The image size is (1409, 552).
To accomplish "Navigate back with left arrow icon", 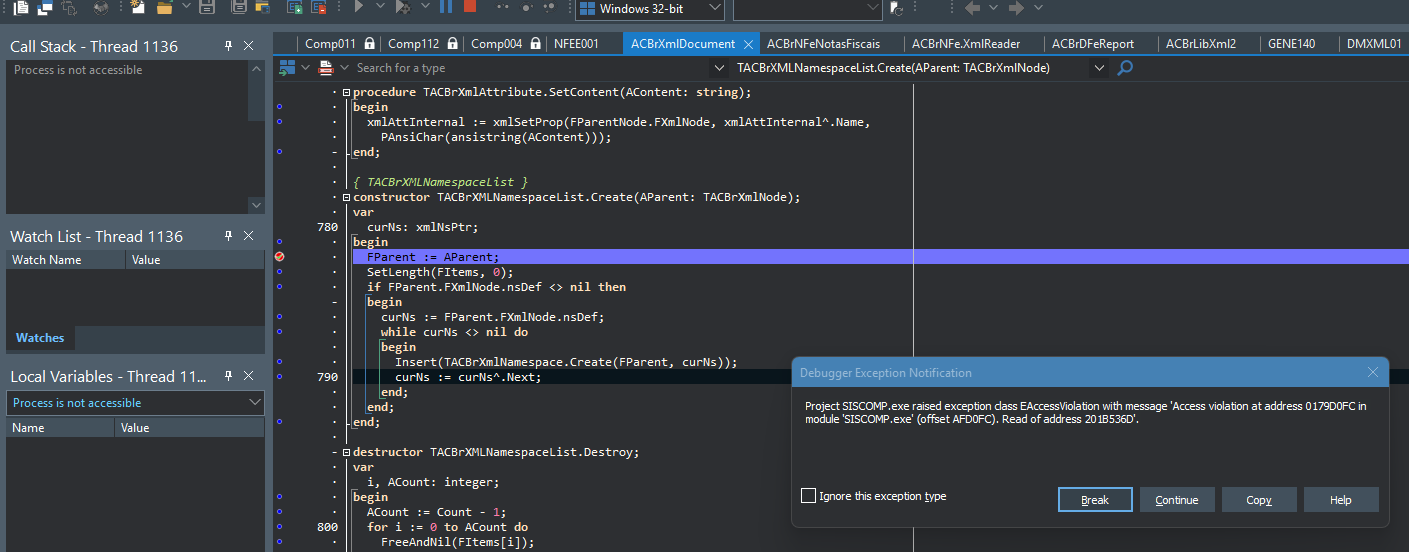I will pos(972,8).
